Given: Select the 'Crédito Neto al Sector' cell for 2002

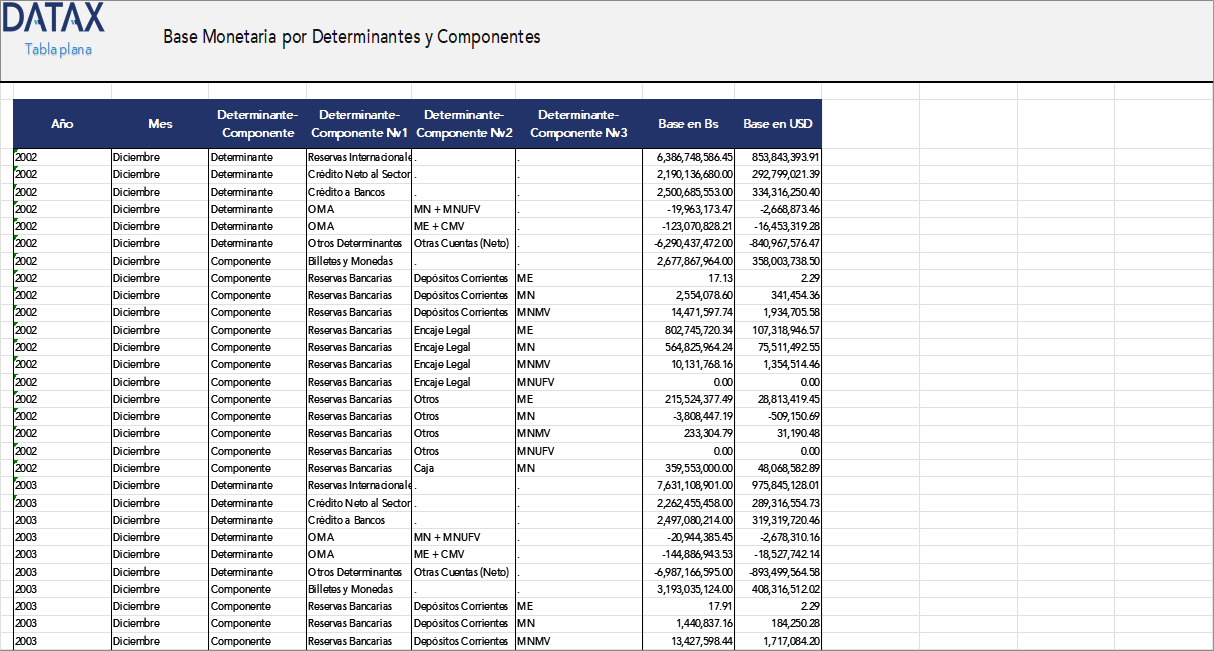Looking at the screenshot, I should tap(357, 174).
